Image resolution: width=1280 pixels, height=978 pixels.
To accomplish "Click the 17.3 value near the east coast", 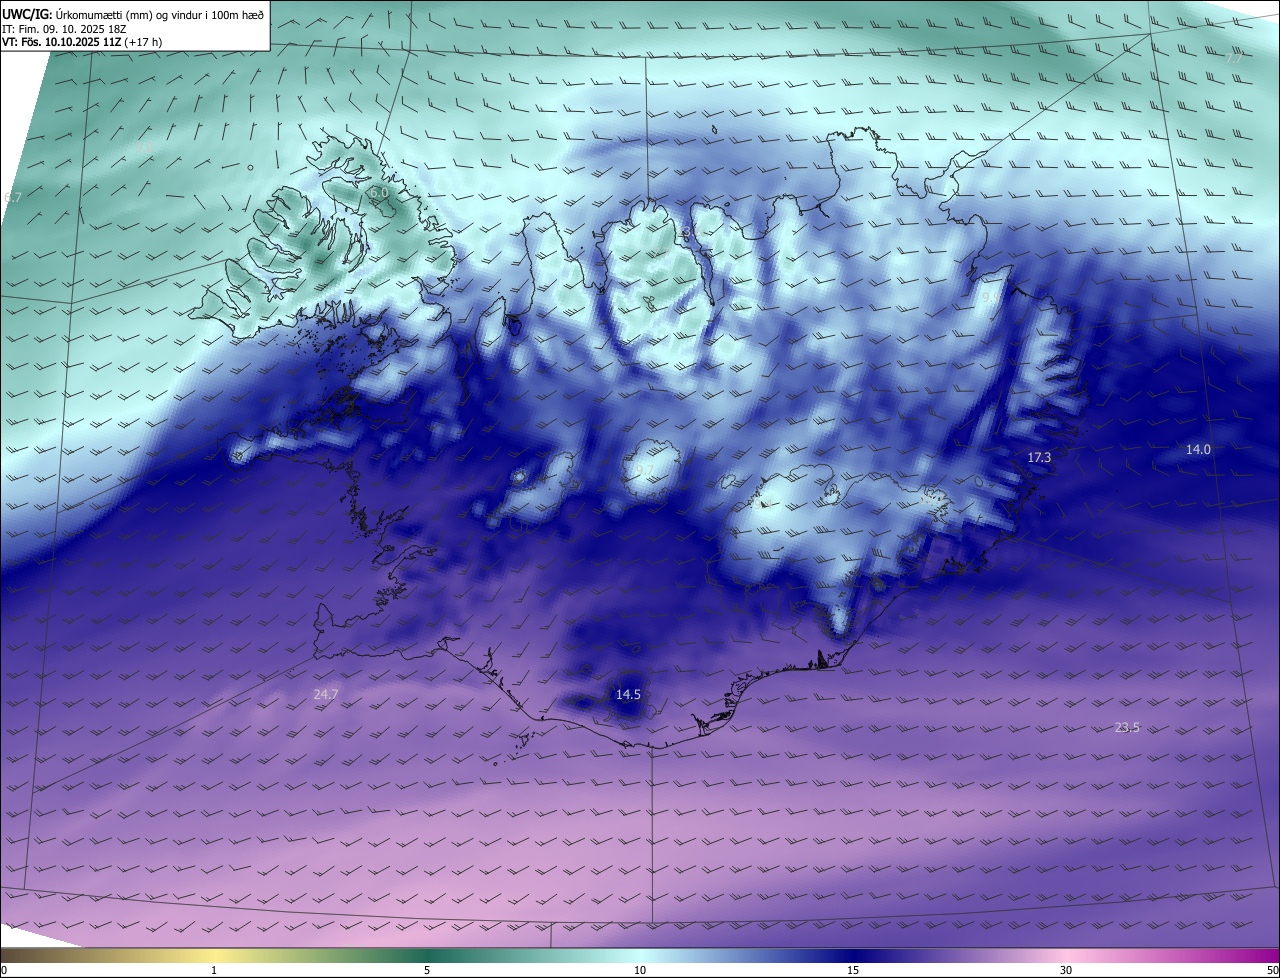I will [1039, 457].
